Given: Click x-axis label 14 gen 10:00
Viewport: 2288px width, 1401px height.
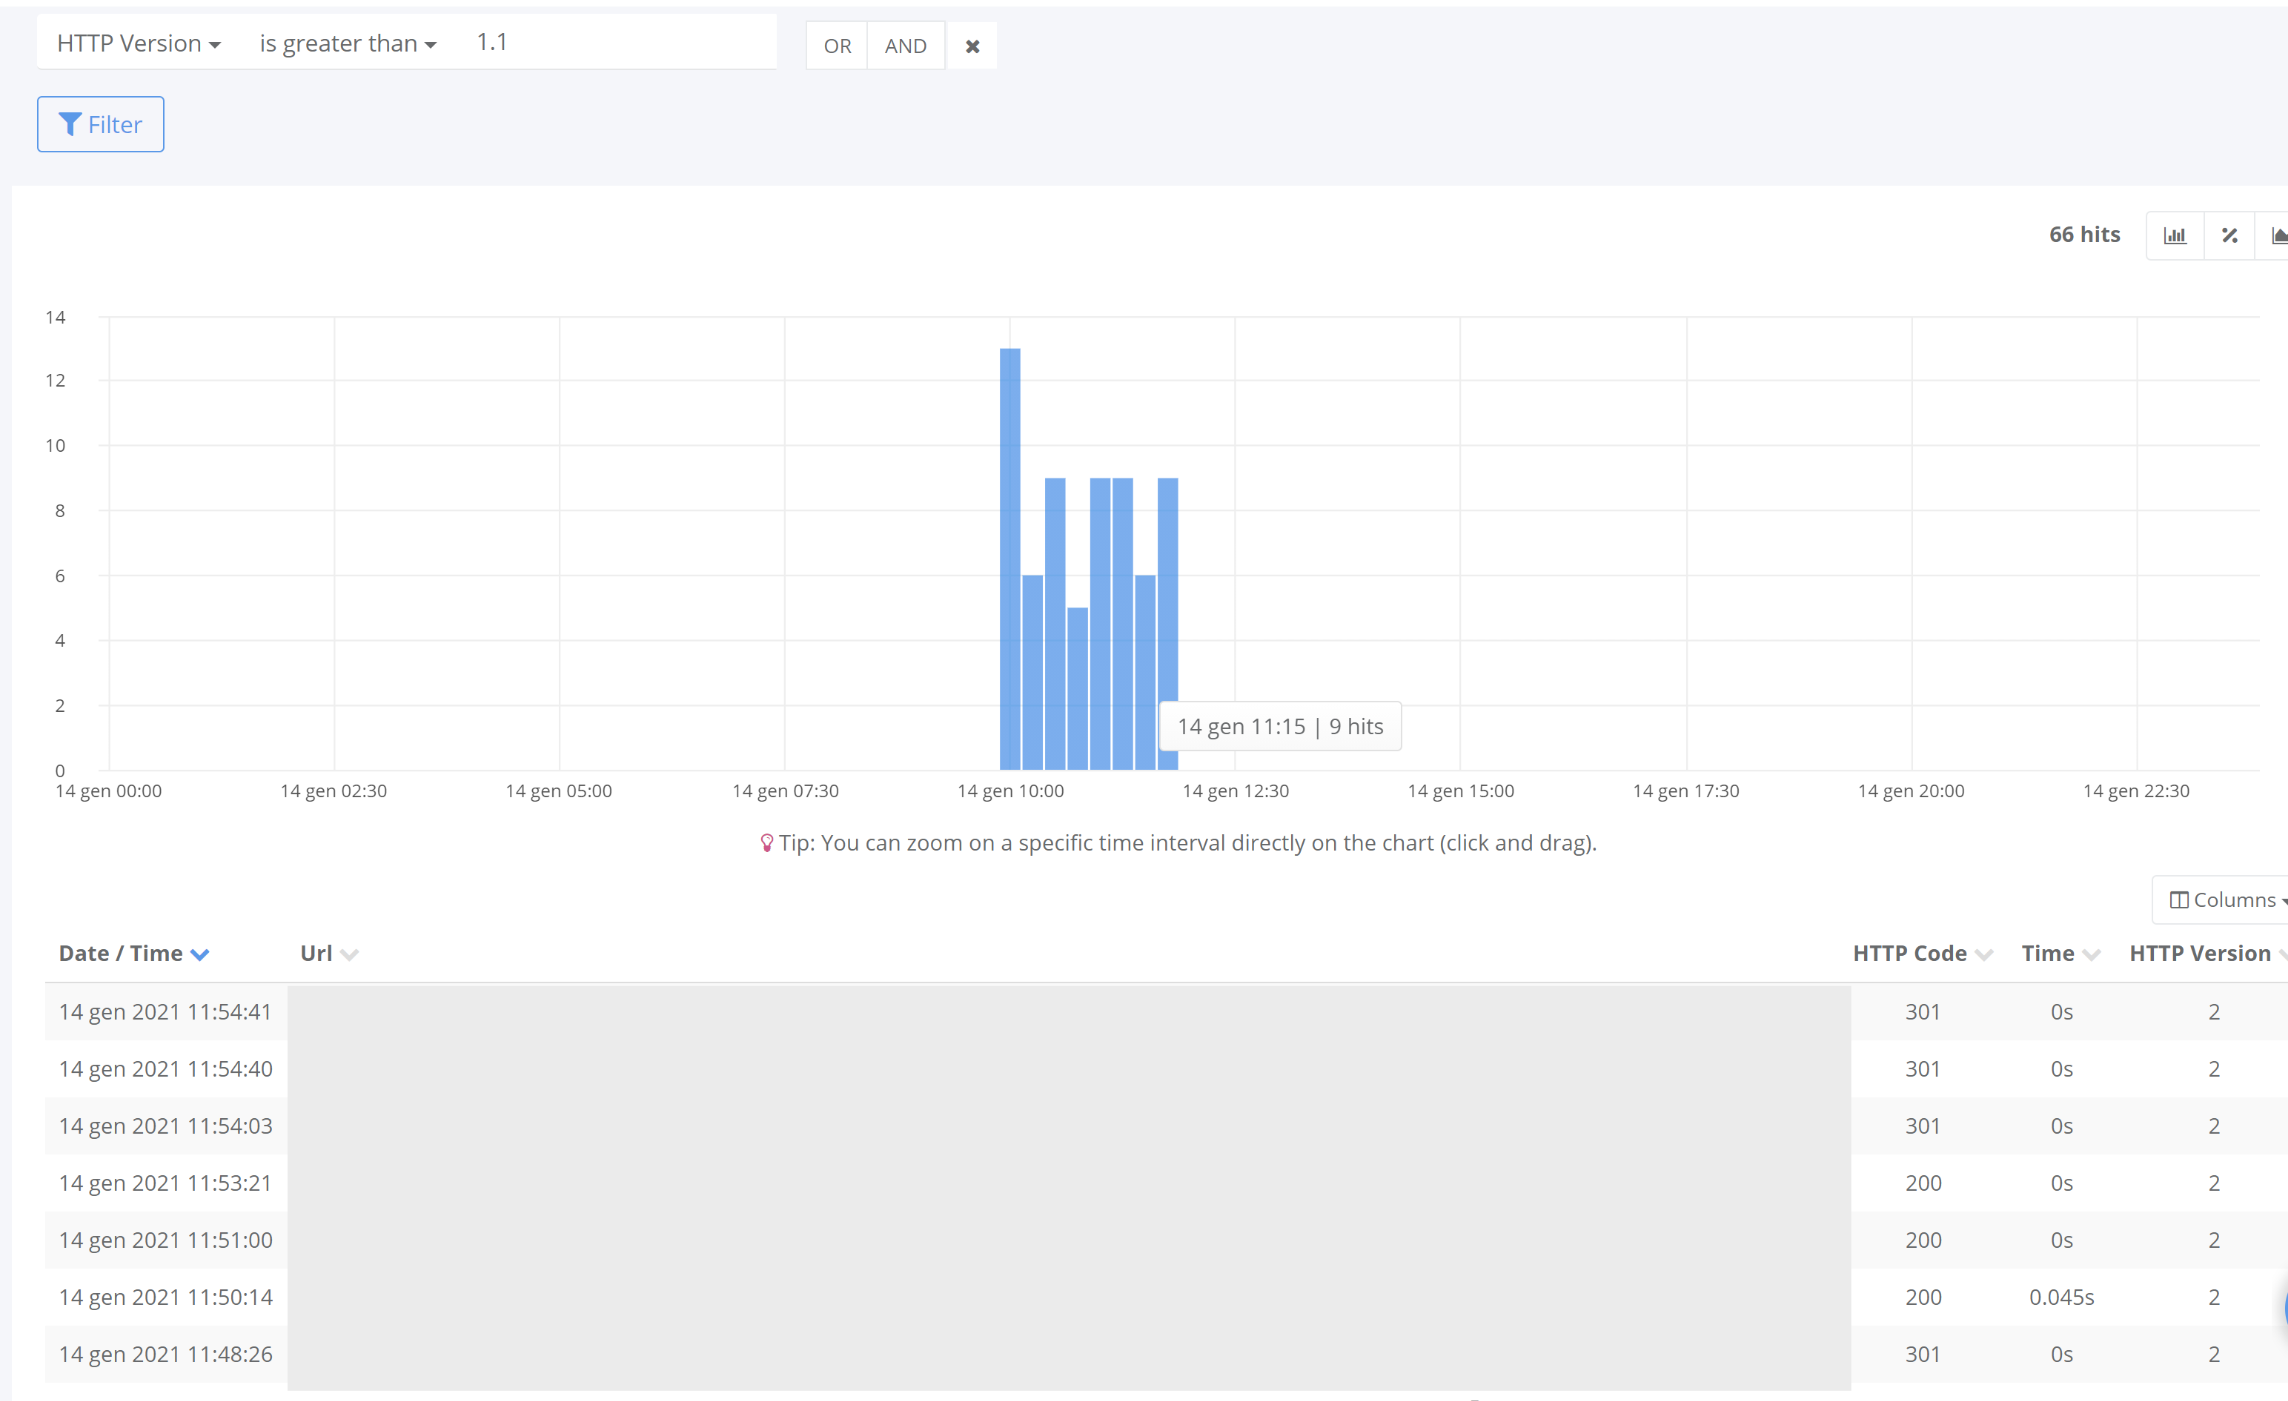Looking at the screenshot, I should pos(1010,791).
